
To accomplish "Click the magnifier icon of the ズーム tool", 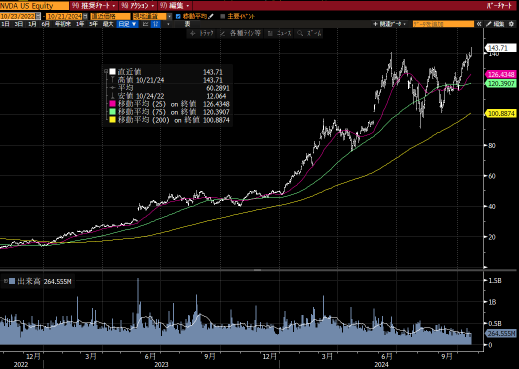I will click(300, 33).
